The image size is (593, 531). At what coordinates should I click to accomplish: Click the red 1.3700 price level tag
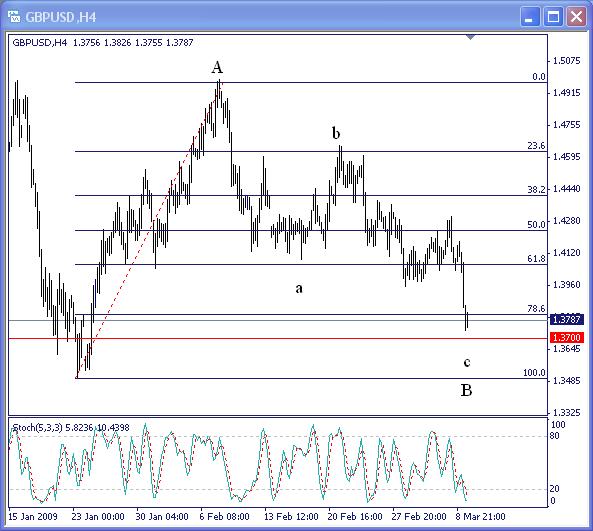566,337
